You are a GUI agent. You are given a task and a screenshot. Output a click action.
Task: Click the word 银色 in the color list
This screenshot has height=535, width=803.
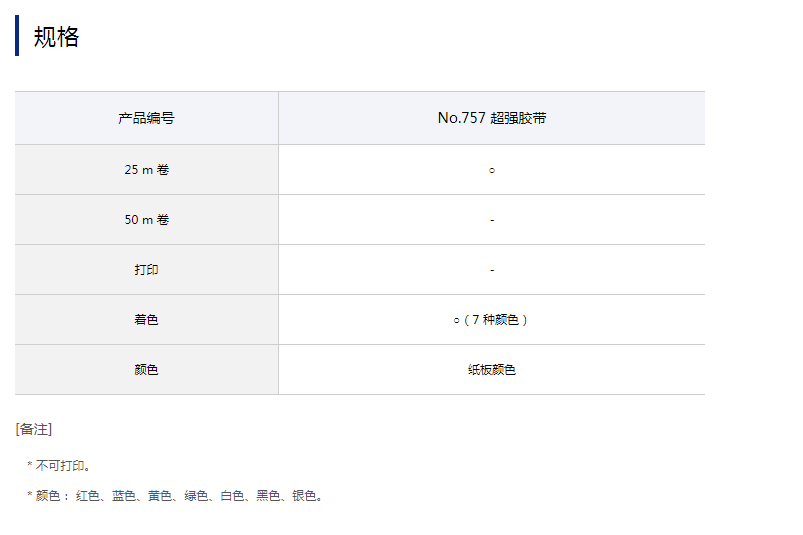(x=304, y=496)
